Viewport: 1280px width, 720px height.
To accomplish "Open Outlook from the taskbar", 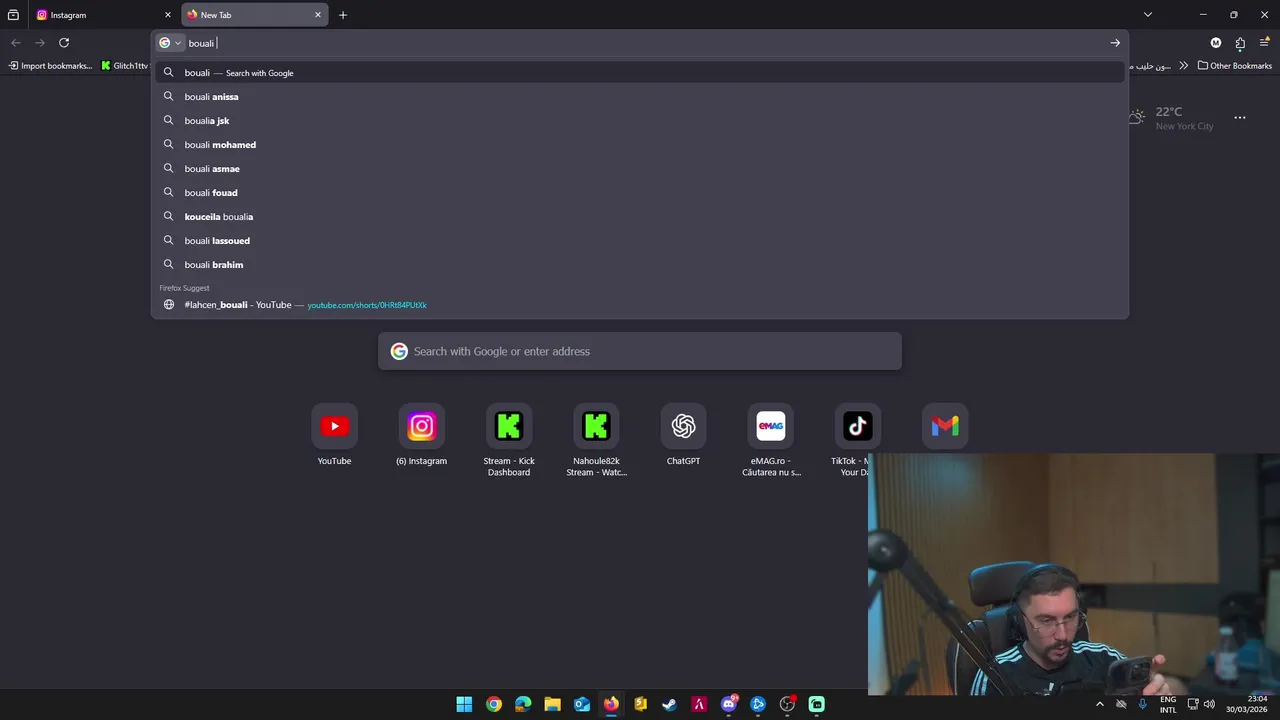I will coord(582,704).
